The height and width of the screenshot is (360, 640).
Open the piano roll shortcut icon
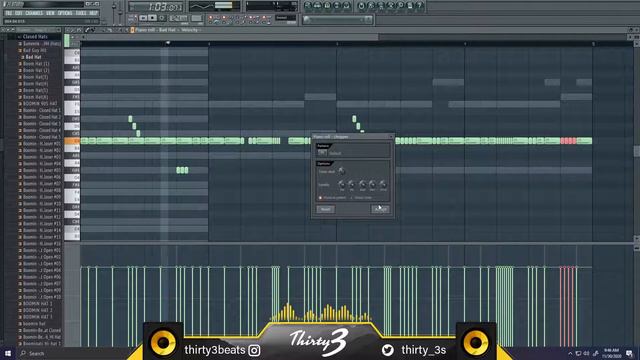pos(327,6)
